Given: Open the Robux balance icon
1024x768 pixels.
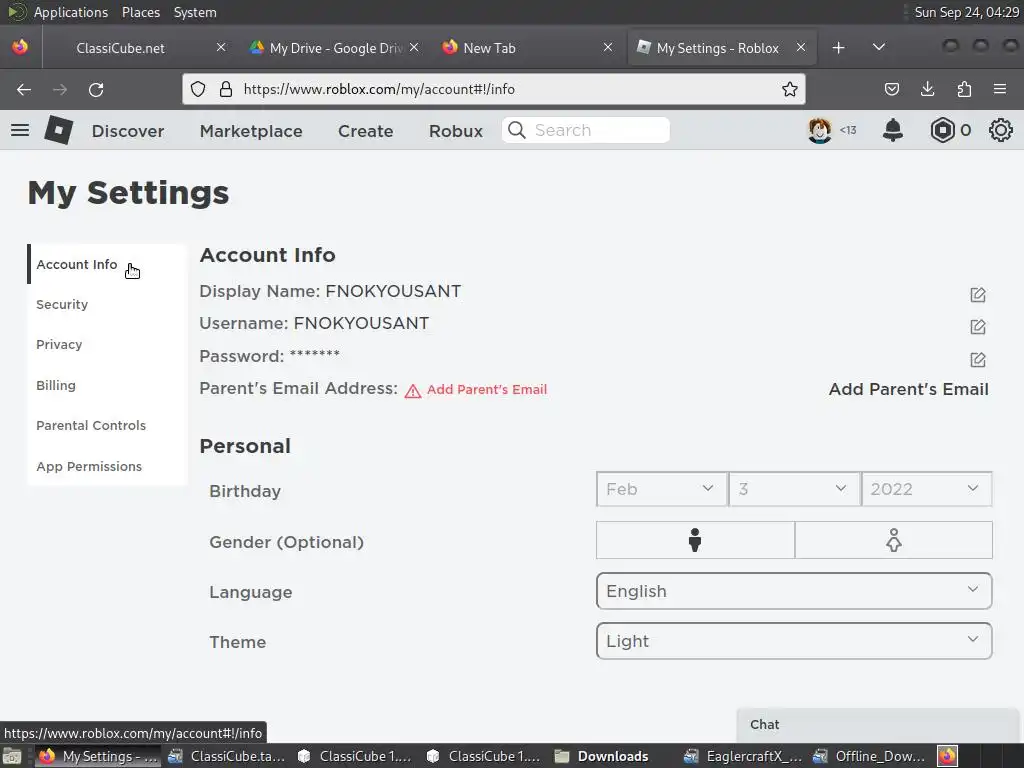Looking at the screenshot, I should [x=942, y=130].
